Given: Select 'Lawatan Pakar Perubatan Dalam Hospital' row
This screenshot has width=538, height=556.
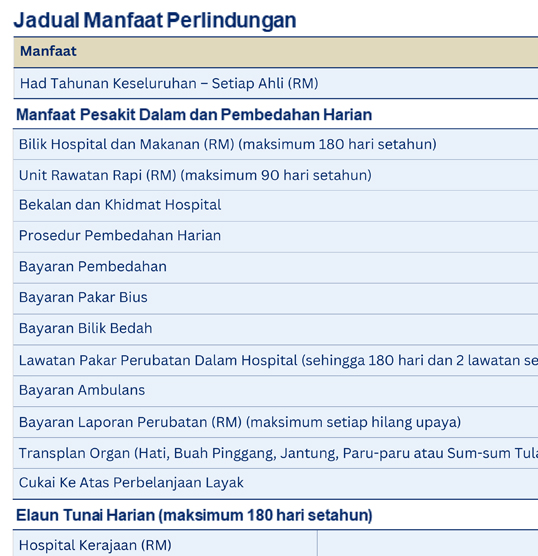Looking at the screenshot, I should click(276, 360).
